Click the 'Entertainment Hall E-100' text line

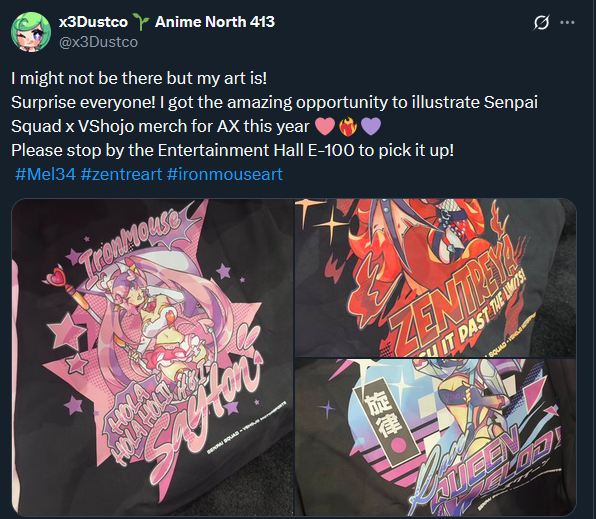pos(232,151)
